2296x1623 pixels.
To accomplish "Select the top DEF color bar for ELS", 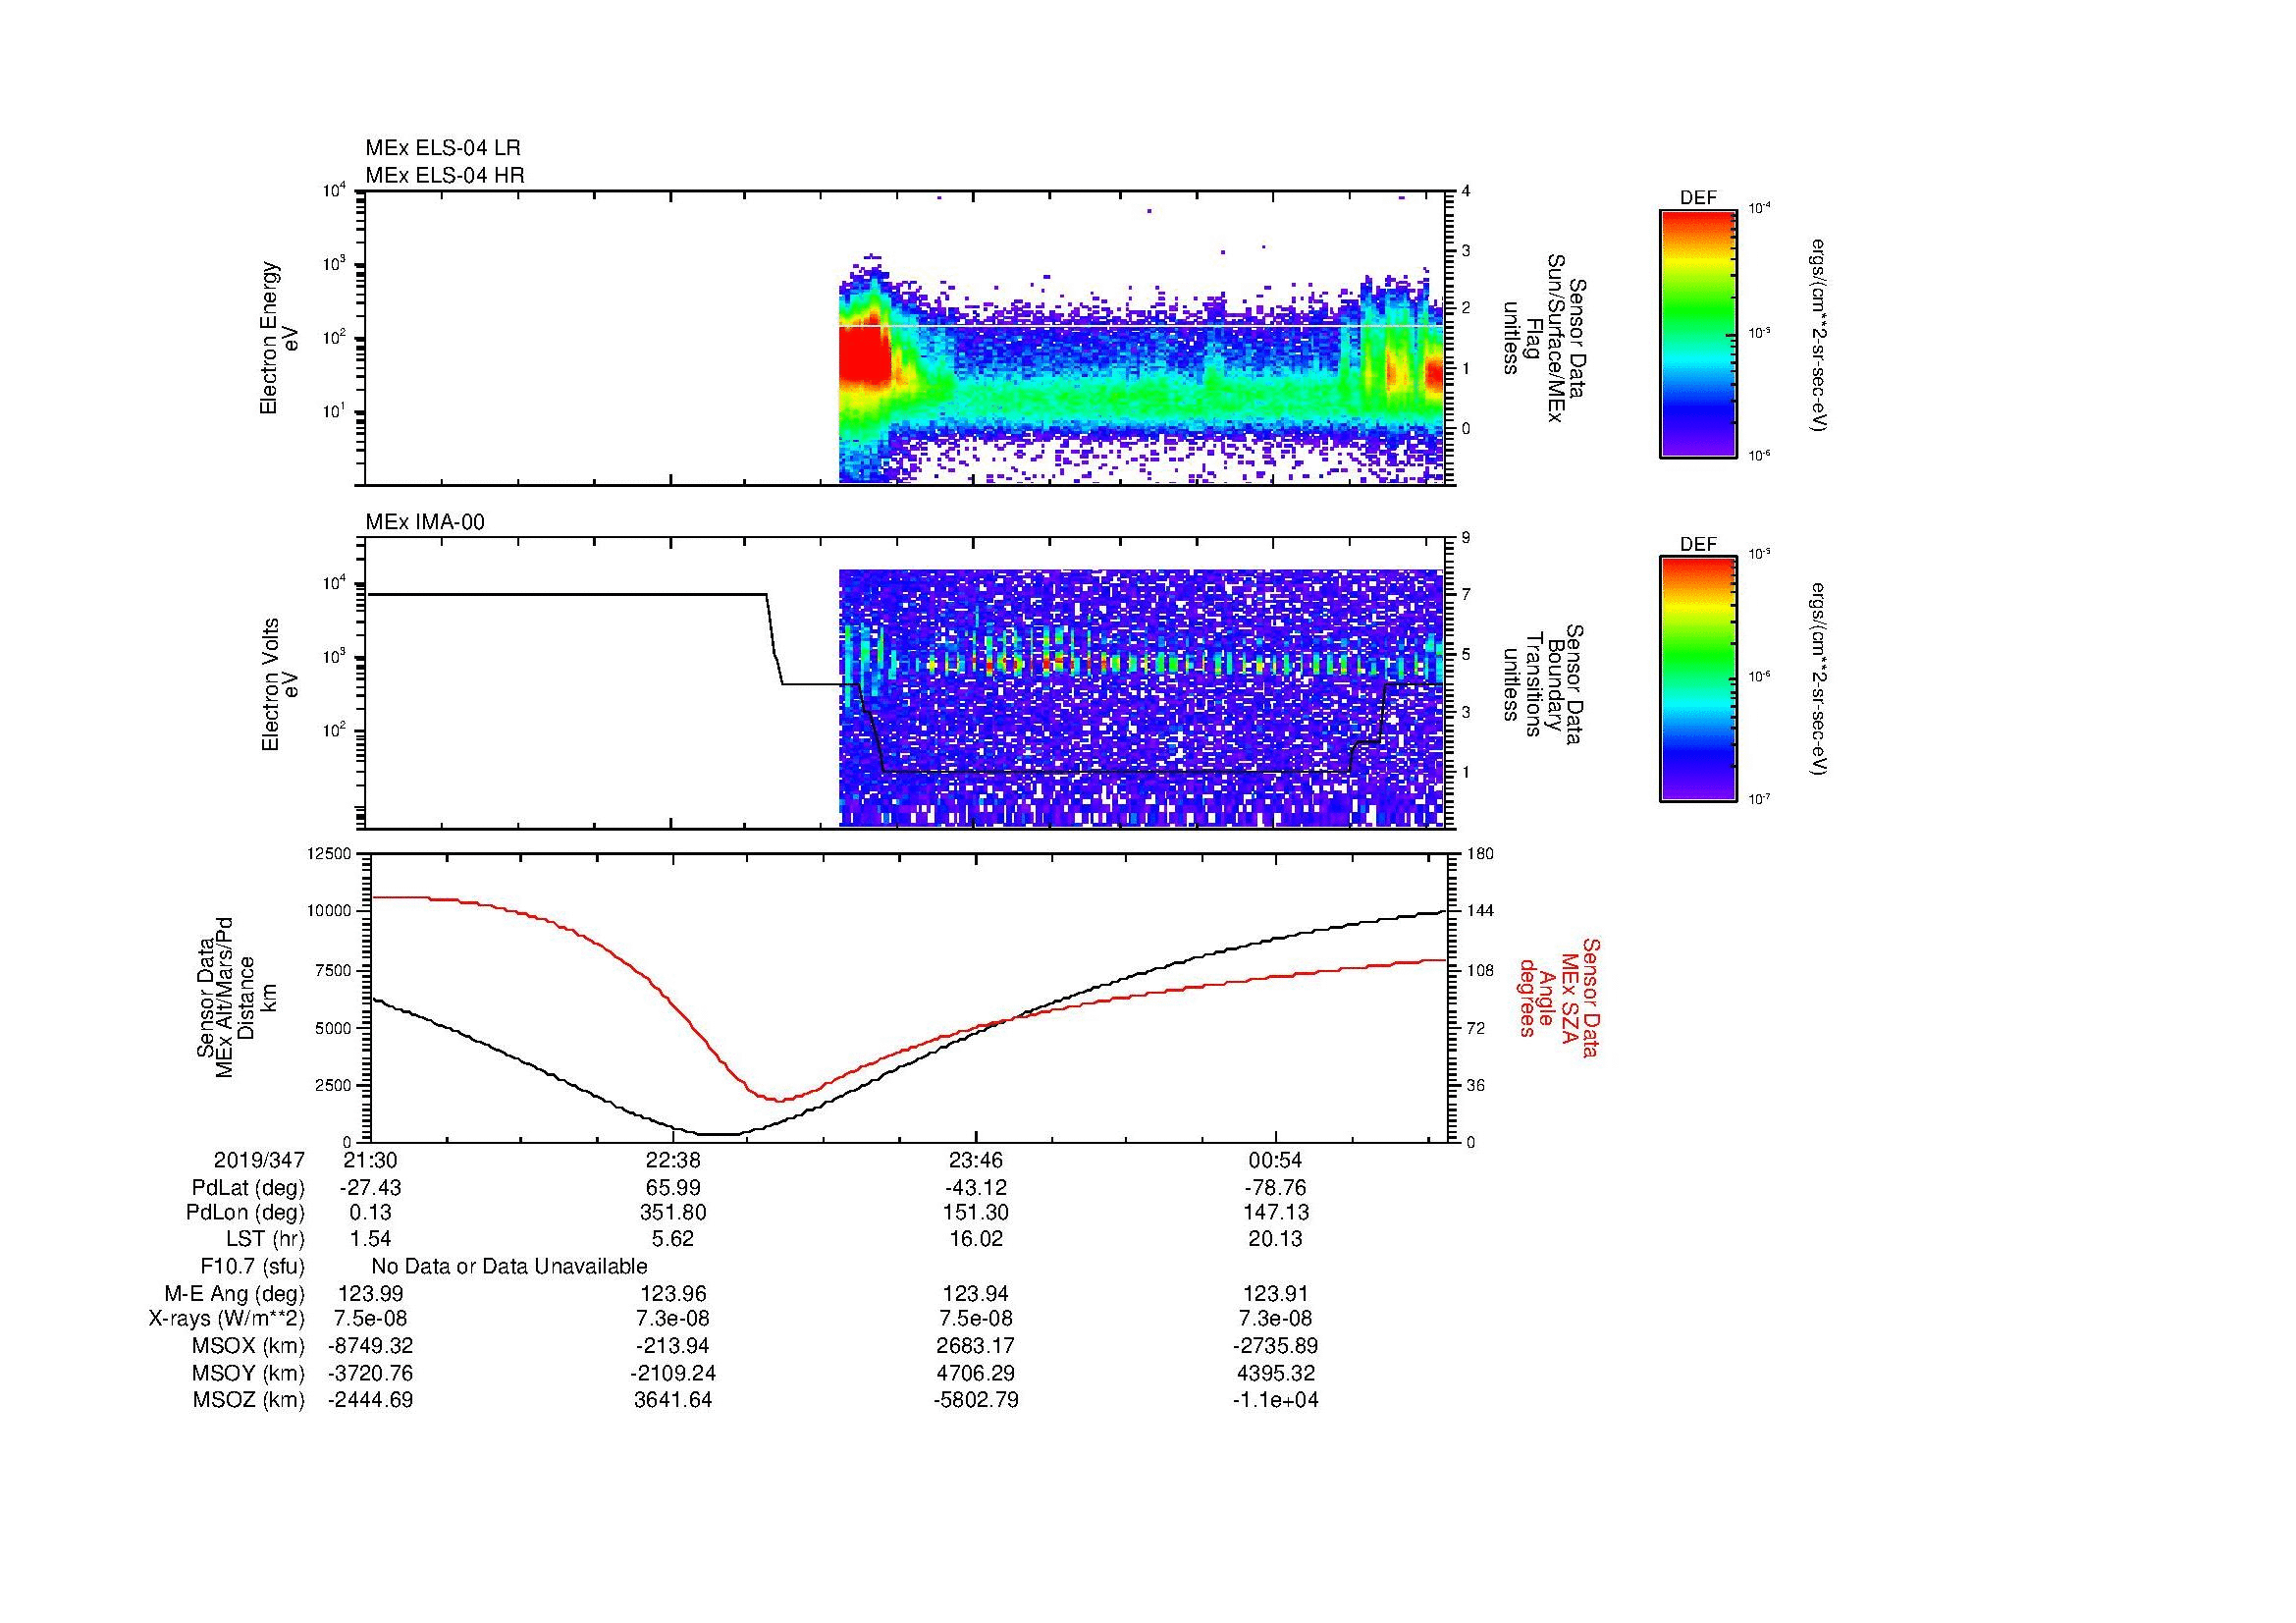I will click(x=1697, y=334).
